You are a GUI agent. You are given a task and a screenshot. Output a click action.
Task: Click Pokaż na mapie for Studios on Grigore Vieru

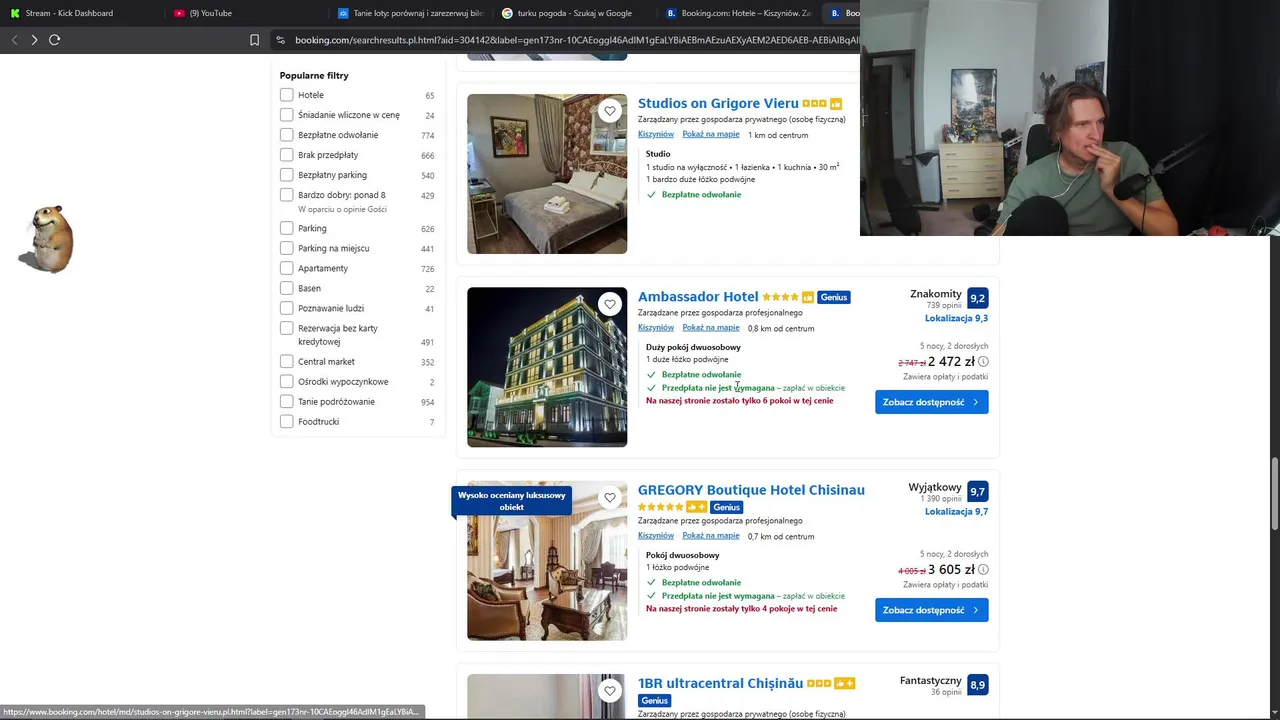coord(711,134)
